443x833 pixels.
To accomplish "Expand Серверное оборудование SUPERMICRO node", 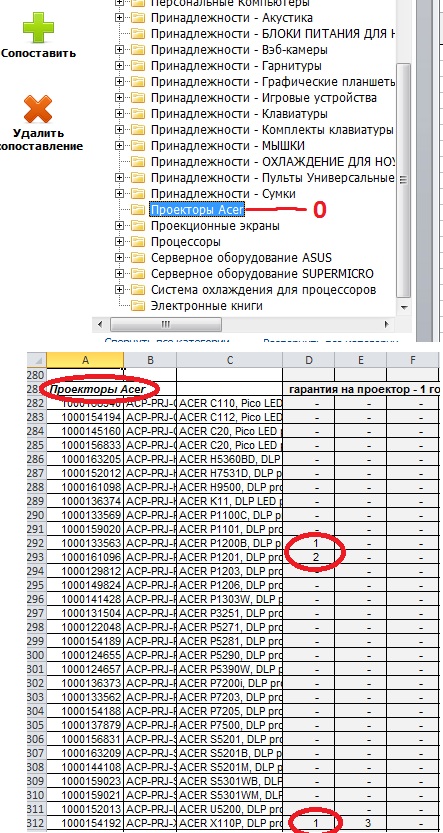I will [x=120, y=274].
